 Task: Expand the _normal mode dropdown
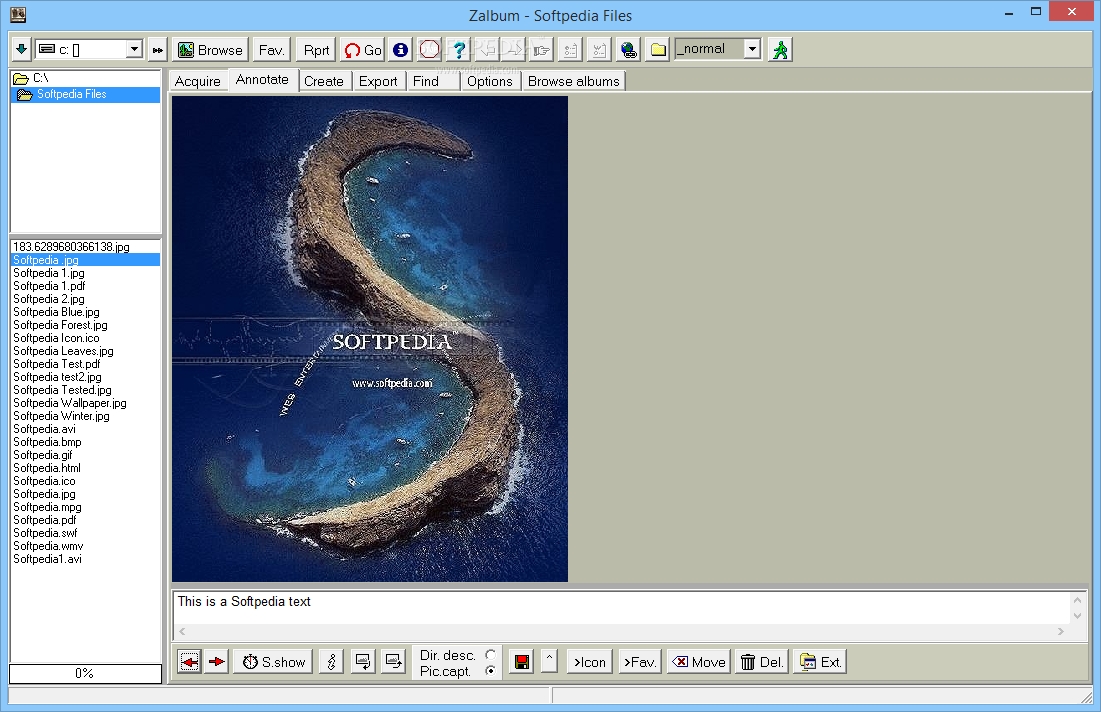click(752, 48)
